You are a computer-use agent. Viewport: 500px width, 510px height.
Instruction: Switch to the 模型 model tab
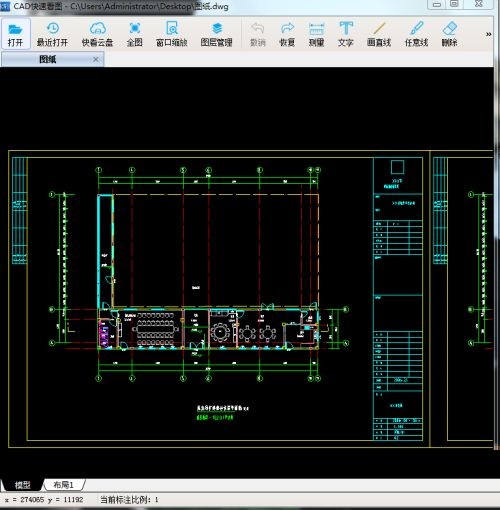[23, 485]
